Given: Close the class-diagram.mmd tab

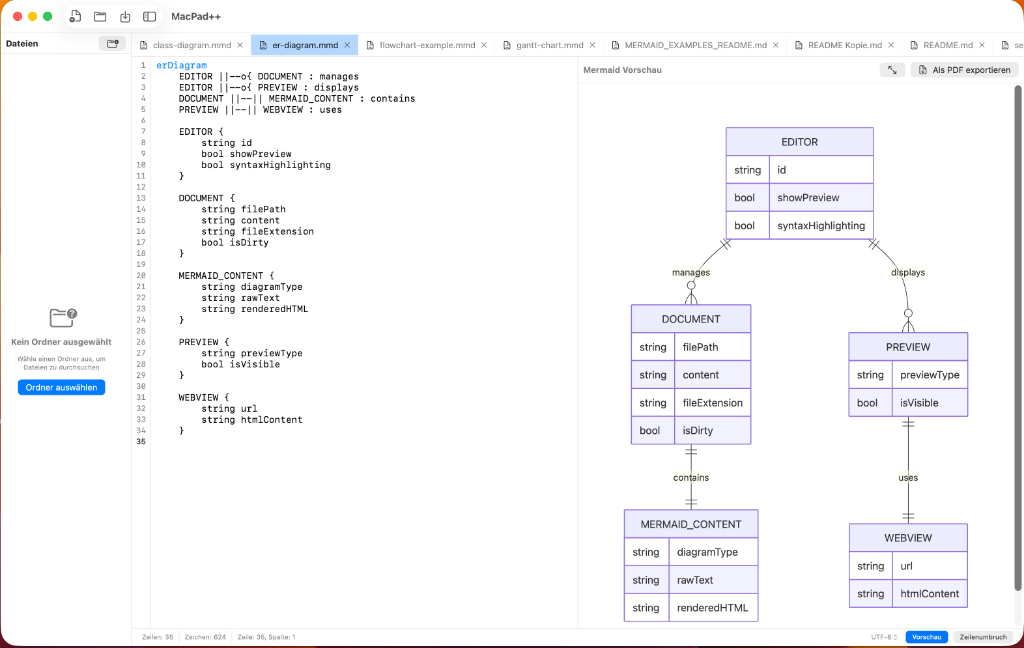Looking at the screenshot, I should (x=240, y=45).
